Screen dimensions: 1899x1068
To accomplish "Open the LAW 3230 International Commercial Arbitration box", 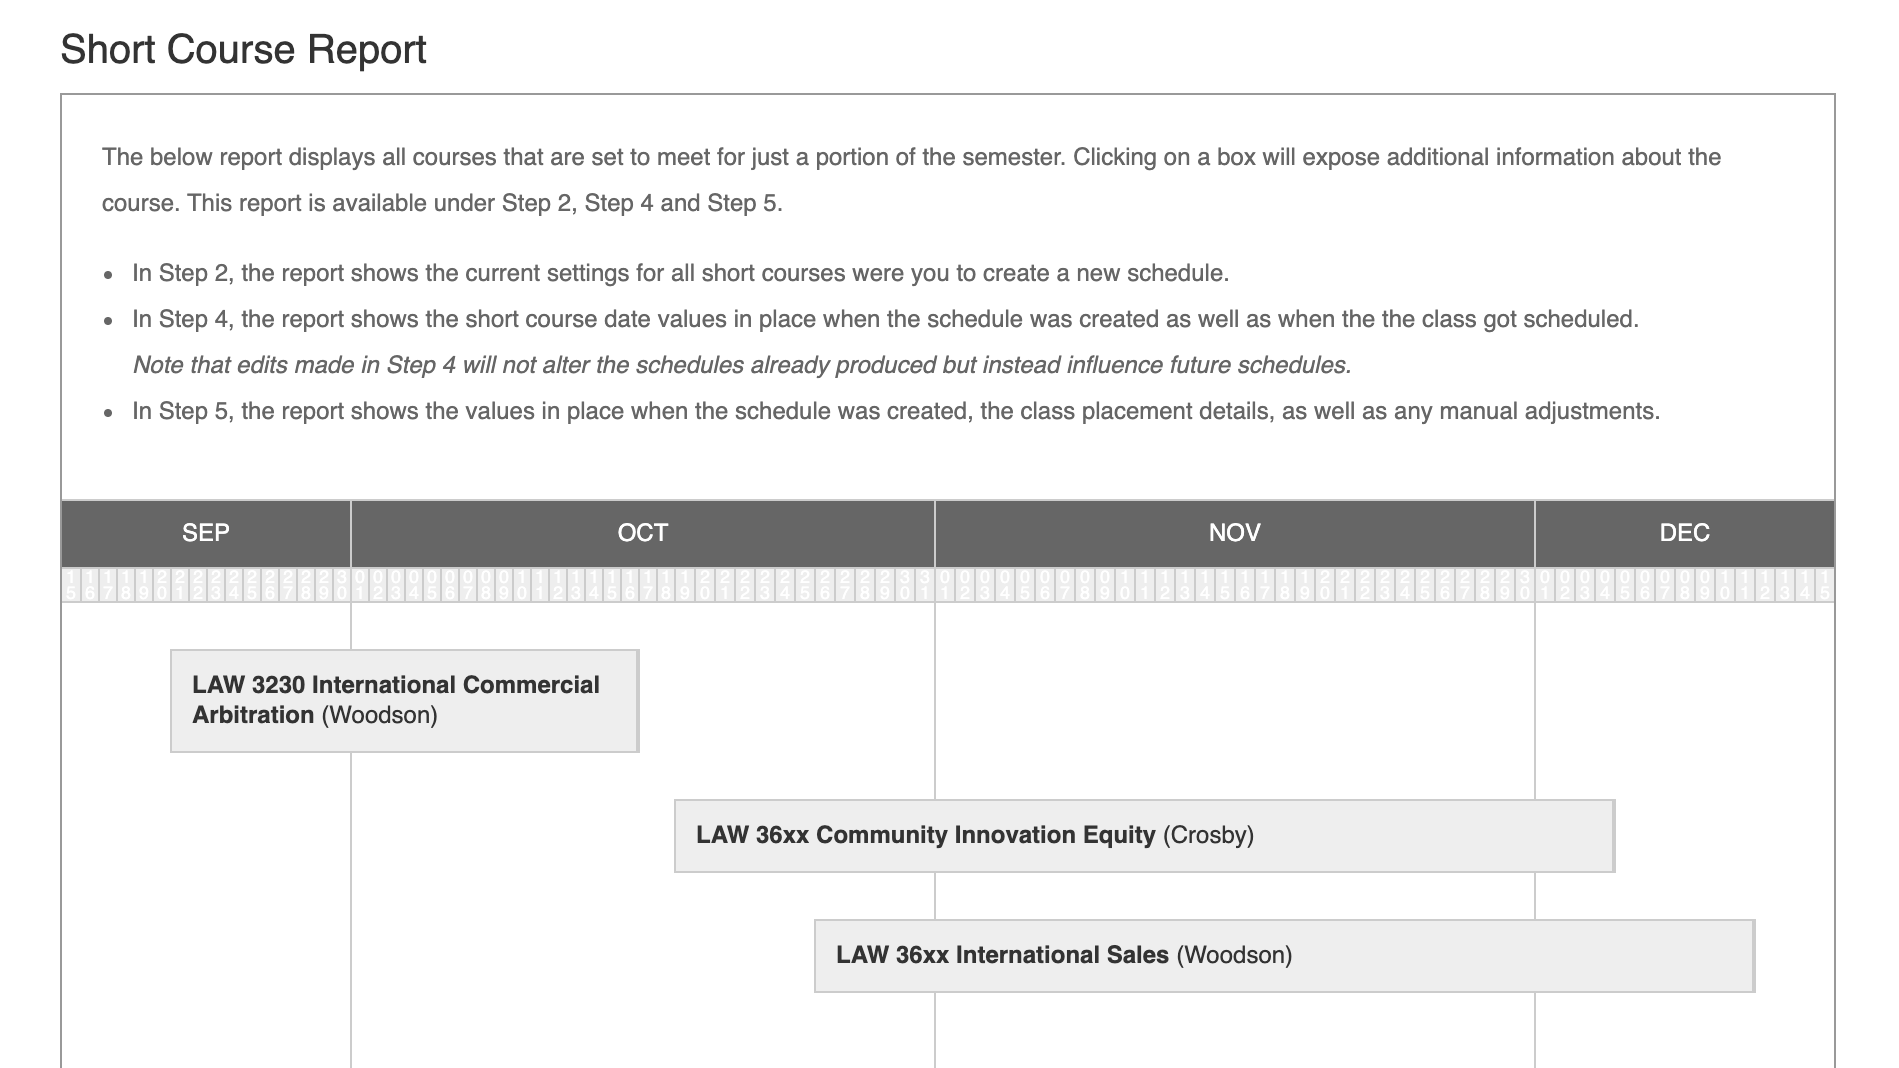I will tap(404, 700).
